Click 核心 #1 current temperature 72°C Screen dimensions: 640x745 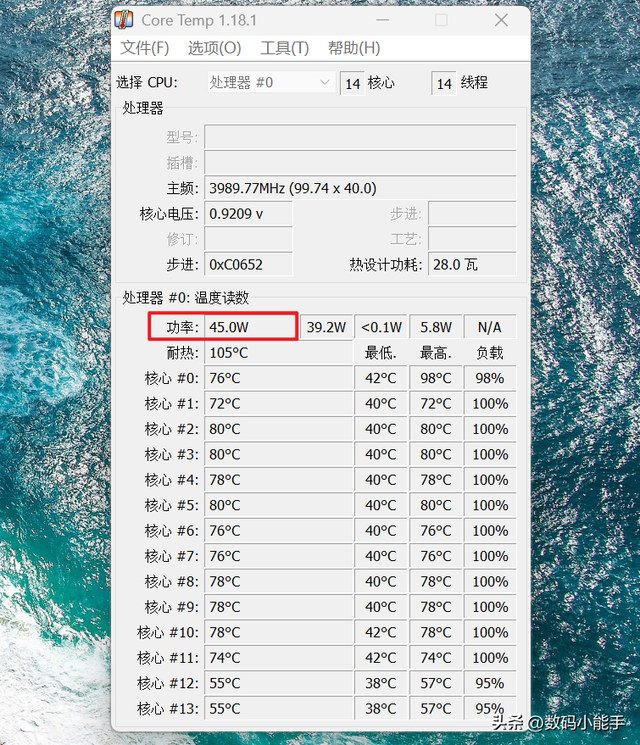[x=278, y=404]
